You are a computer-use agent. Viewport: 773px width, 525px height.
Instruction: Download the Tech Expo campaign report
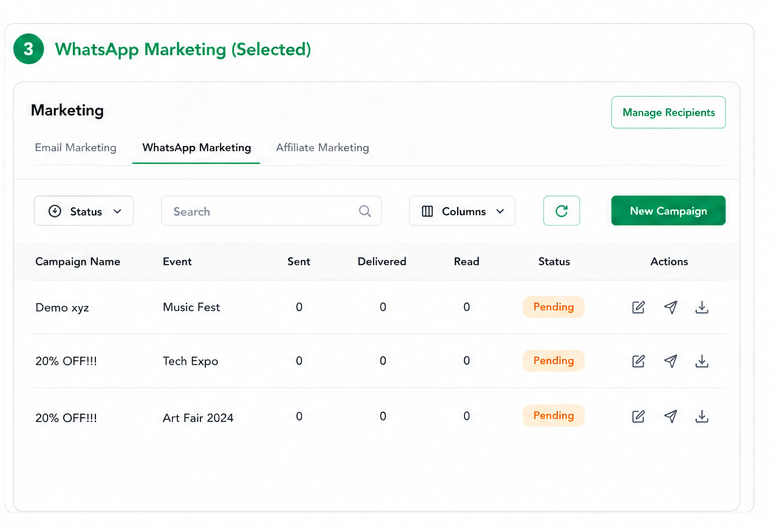coord(702,361)
